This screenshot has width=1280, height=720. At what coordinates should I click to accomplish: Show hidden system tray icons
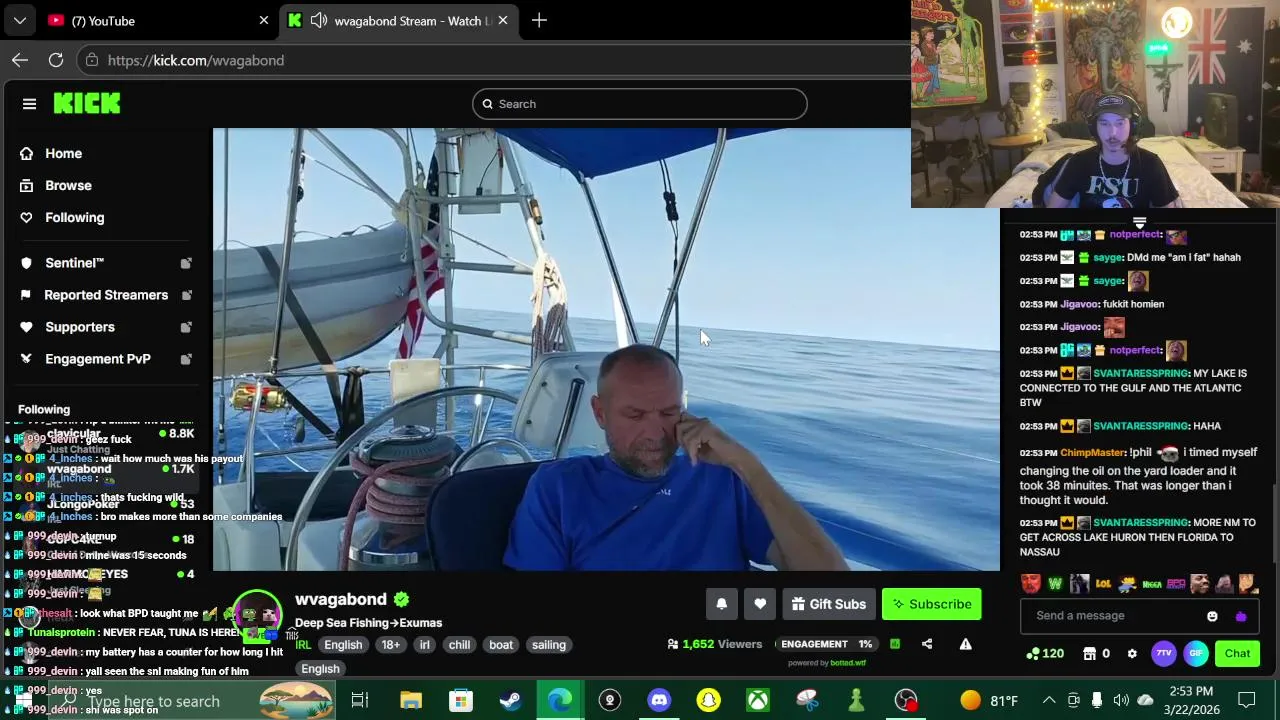(1048, 700)
